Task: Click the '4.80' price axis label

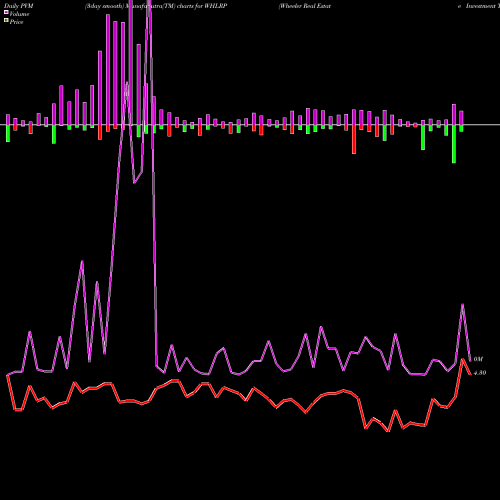Action: pyautogui.click(x=480, y=373)
